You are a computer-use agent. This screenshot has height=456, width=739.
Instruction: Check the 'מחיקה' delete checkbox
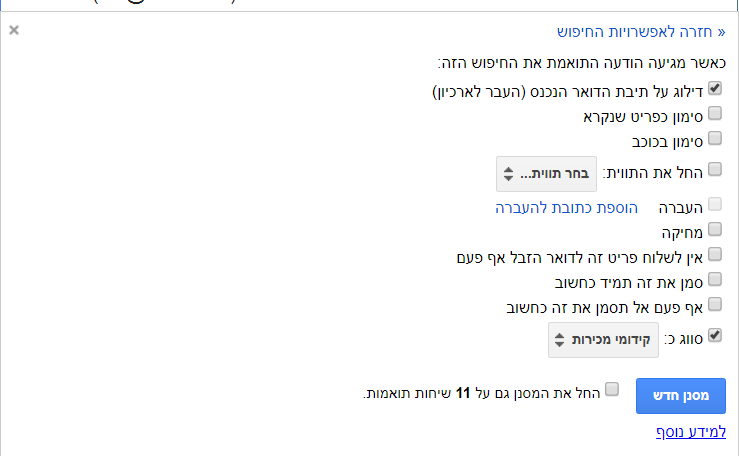pos(714,229)
